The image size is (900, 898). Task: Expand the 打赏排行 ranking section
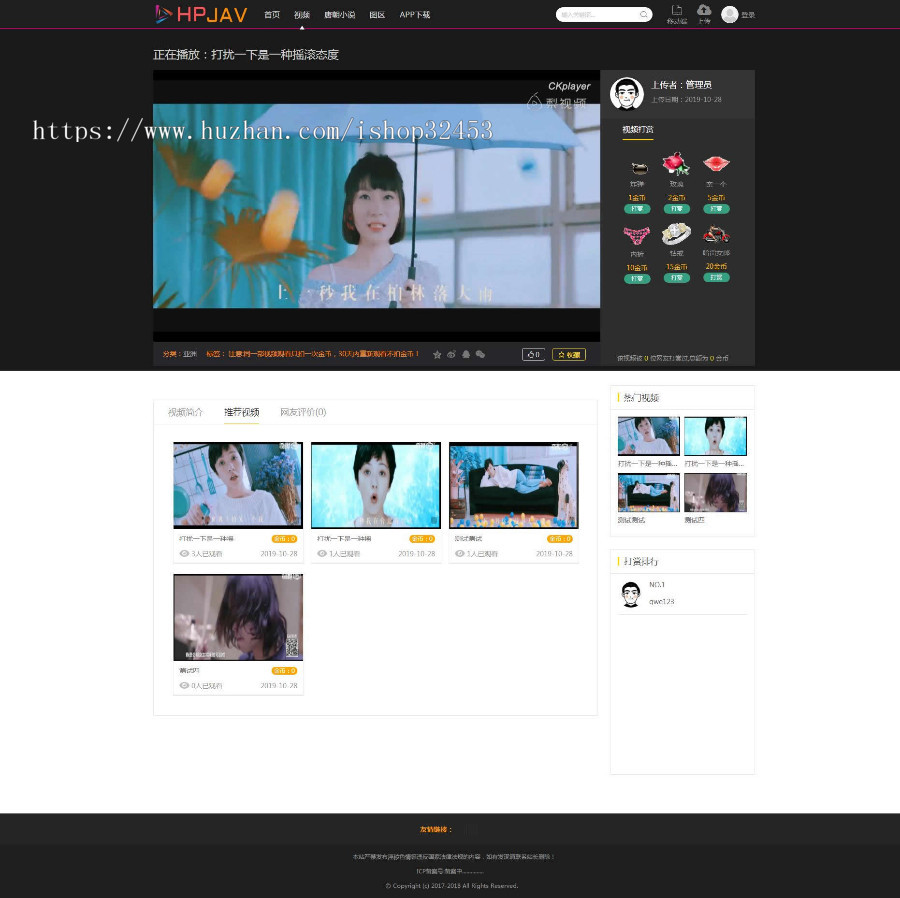[x=644, y=561]
